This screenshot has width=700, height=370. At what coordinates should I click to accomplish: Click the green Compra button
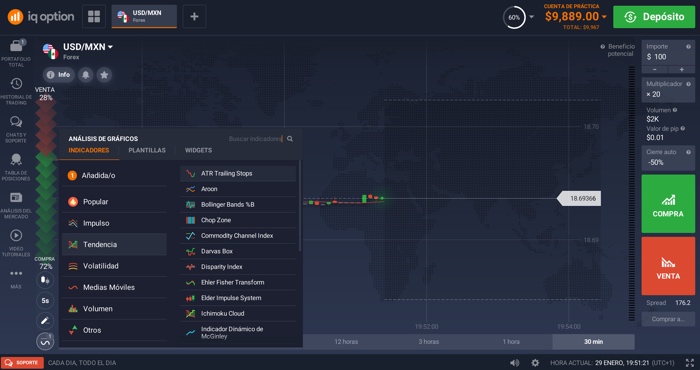[668, 204]
